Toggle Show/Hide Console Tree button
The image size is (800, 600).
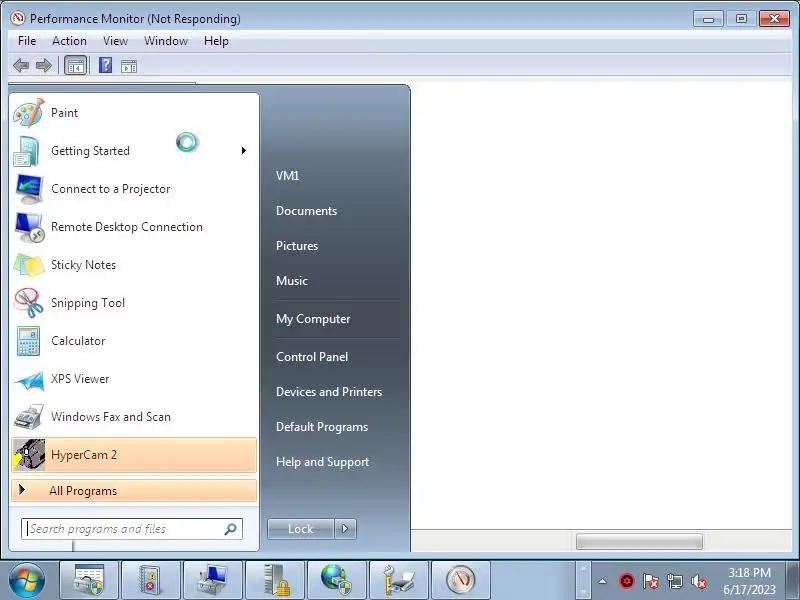pos(76,65)
